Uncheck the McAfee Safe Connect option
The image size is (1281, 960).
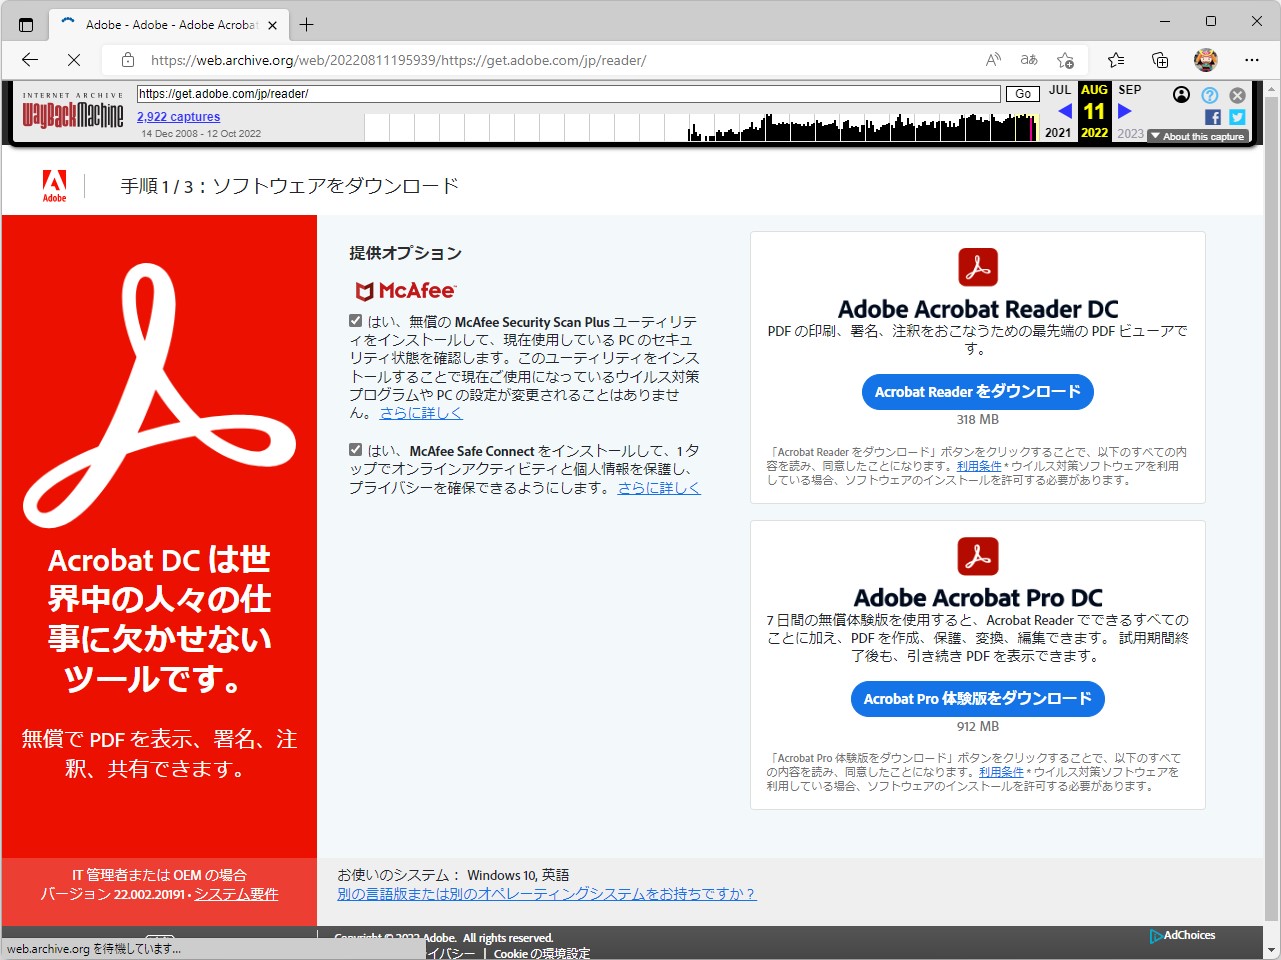[x=355, y=450]
